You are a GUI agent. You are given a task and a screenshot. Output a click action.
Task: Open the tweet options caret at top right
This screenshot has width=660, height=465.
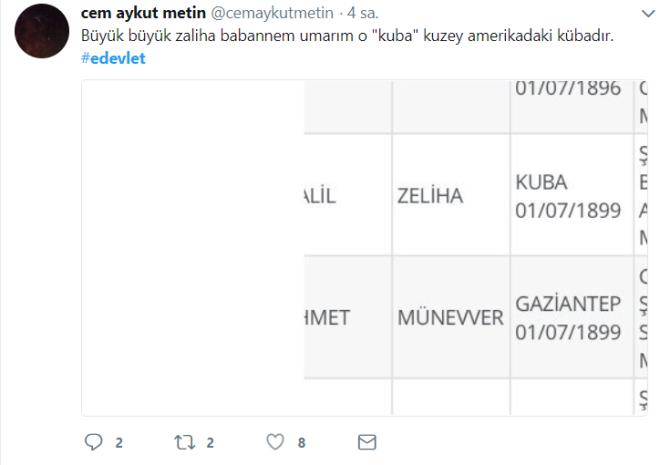[x=648, y=14]
